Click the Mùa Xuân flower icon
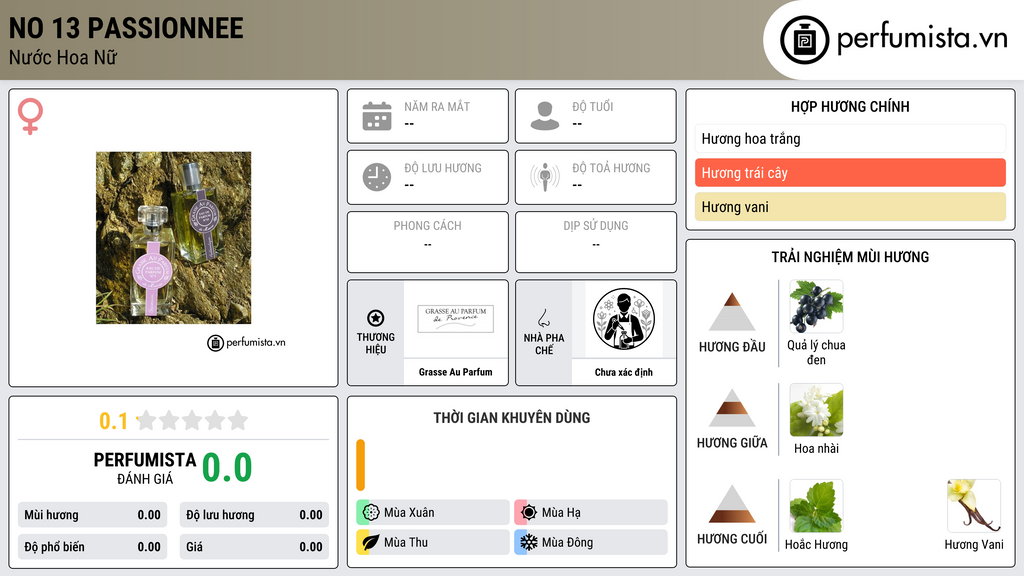This screenshot has height=576, width=1024. tap(371, 513)
